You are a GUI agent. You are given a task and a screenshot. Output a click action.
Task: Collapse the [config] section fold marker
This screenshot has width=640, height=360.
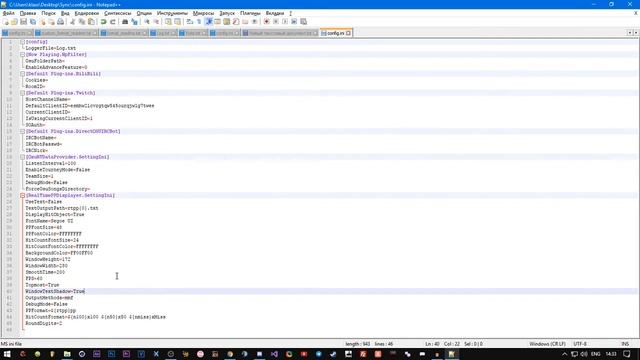click(x=22, y=42)
